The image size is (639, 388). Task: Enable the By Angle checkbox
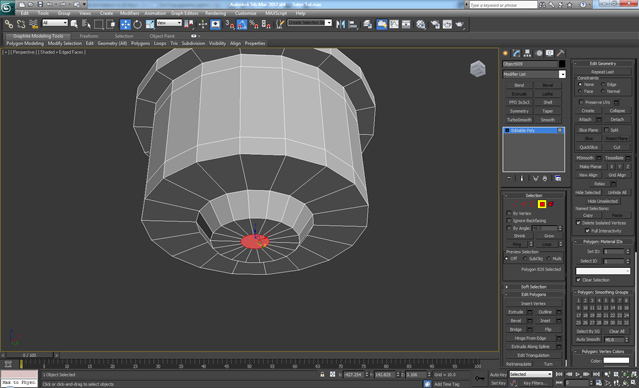[509, 228]
